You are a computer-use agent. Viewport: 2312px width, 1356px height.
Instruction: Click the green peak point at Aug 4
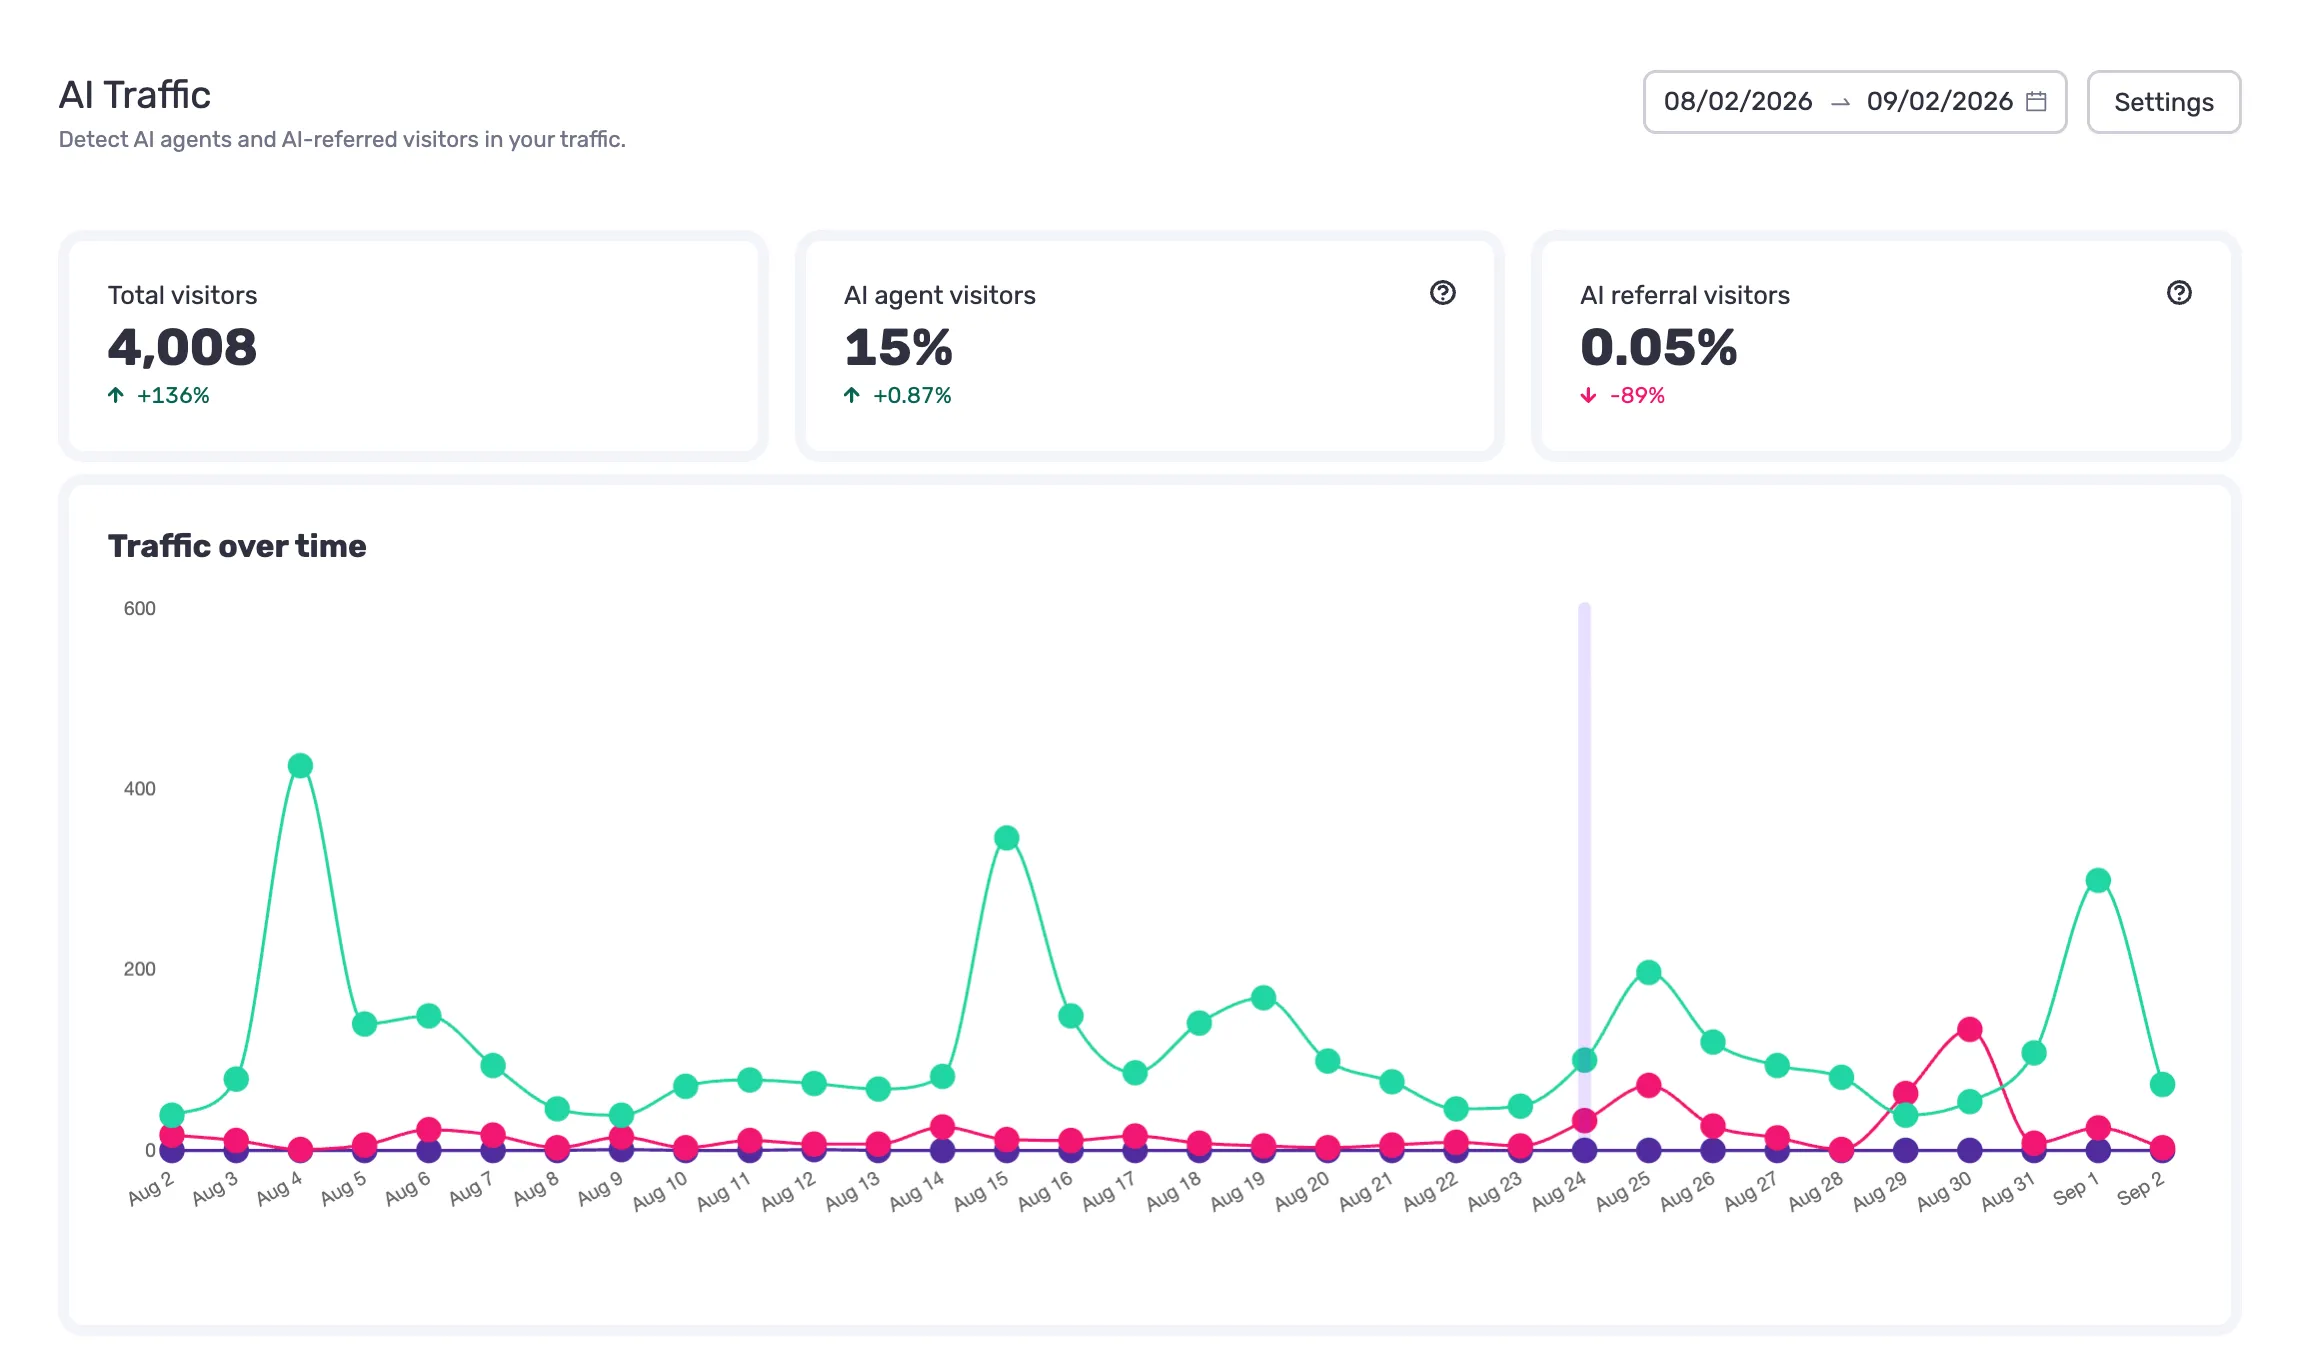[300, 766]
